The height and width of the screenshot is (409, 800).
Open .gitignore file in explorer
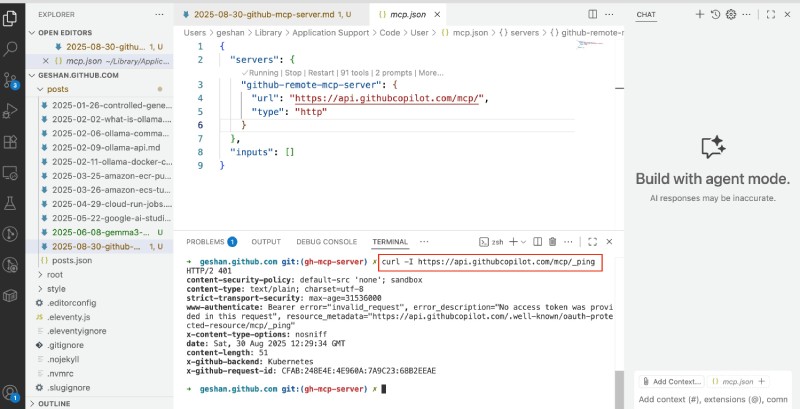[x=65, y=345]
